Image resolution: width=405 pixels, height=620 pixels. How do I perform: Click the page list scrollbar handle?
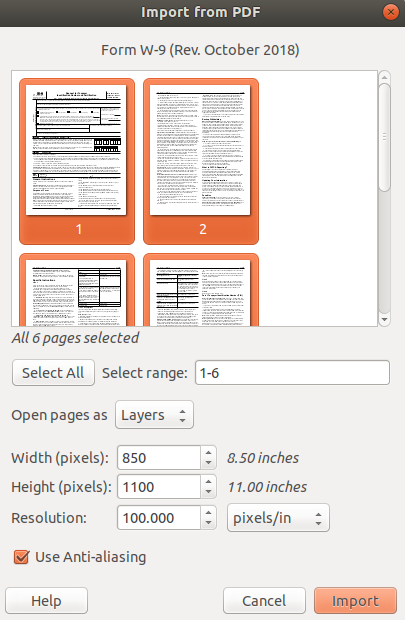[384, 137]
